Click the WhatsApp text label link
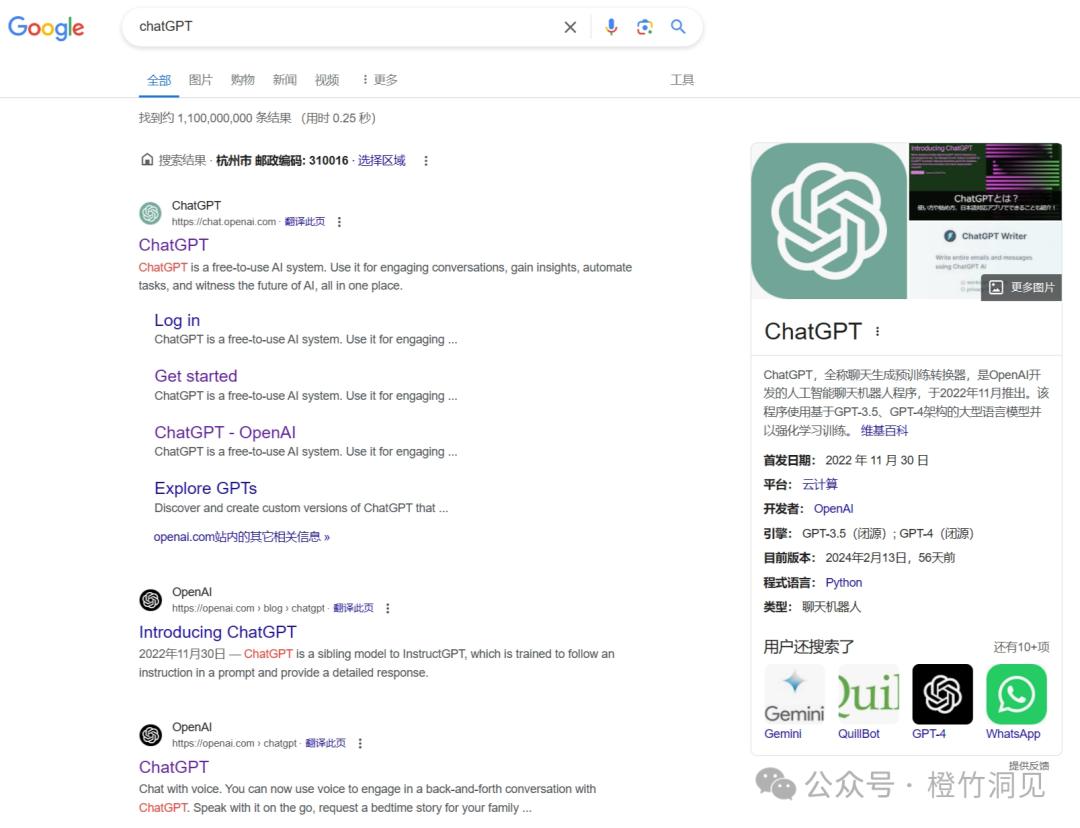Viewport: 1080px width, 828px height. [1013, 734]
